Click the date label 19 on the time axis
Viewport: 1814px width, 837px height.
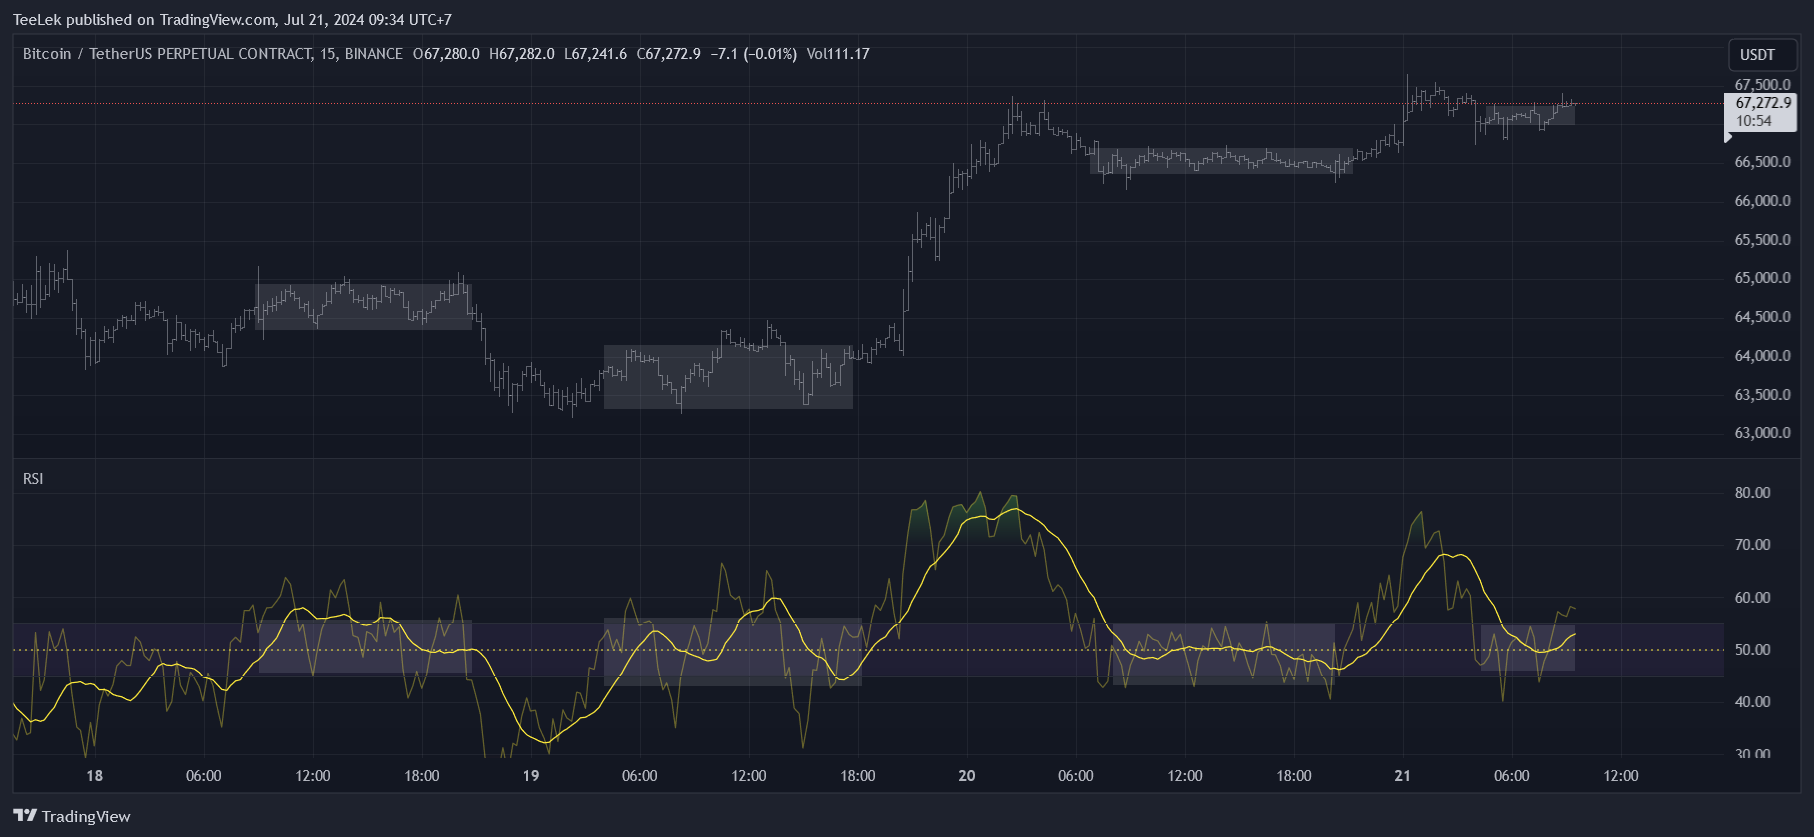point(530,776)
